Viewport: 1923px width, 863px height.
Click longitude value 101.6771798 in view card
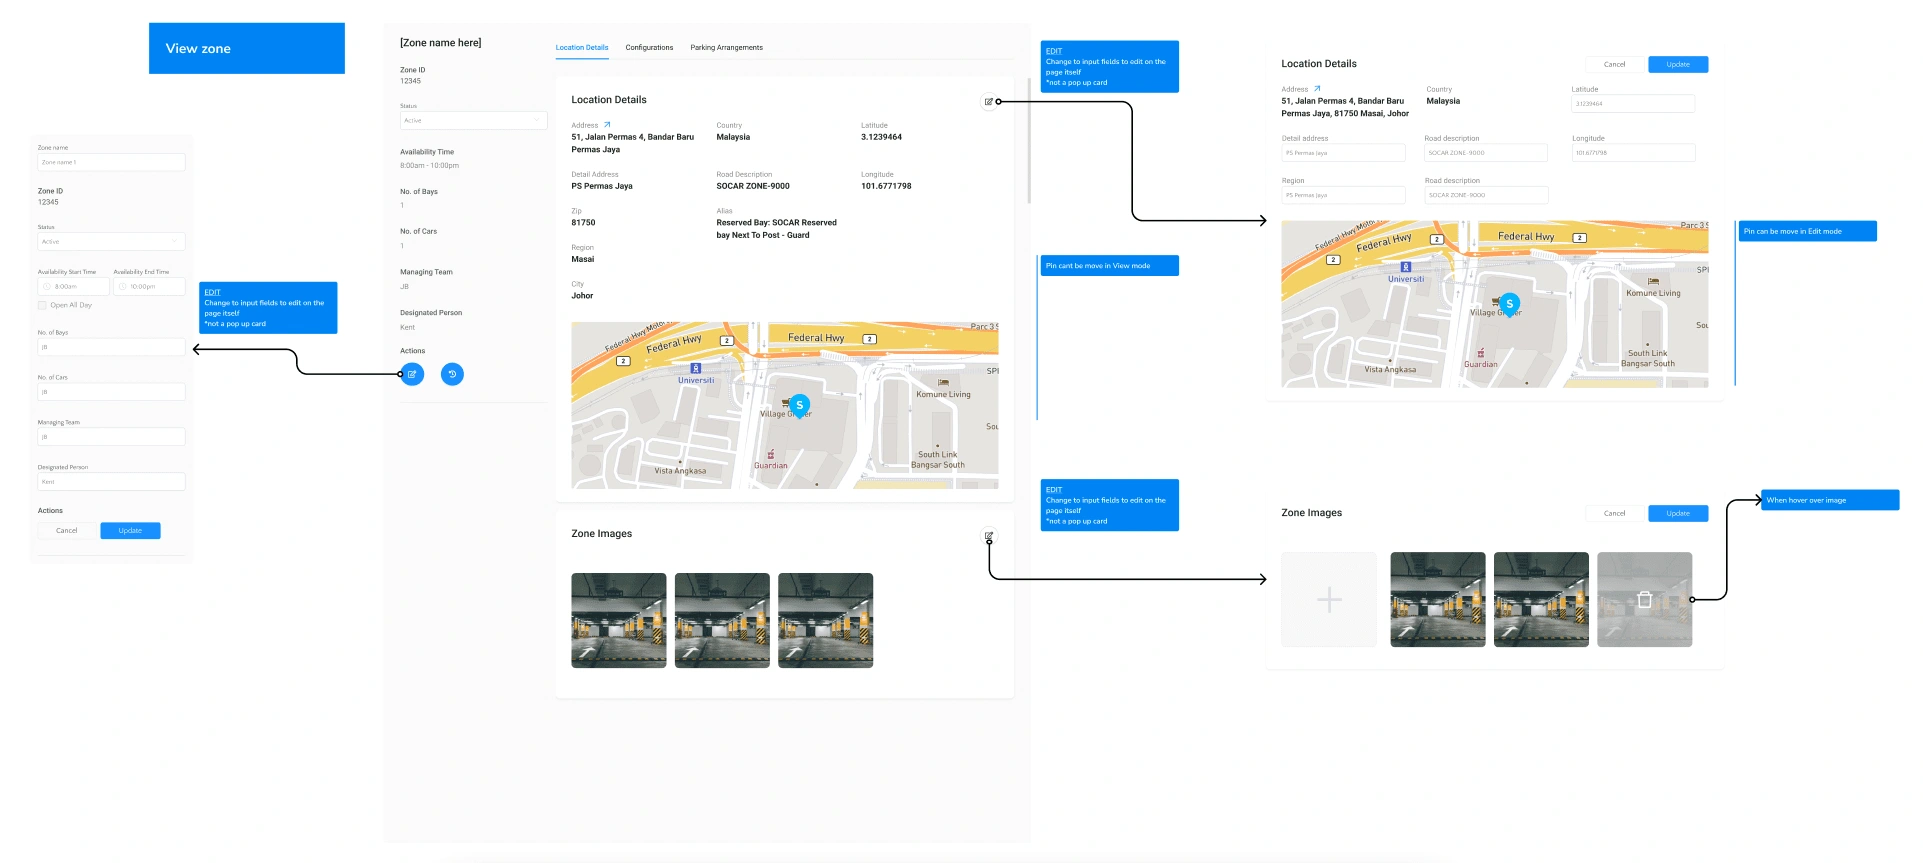[x=886, y=186]
